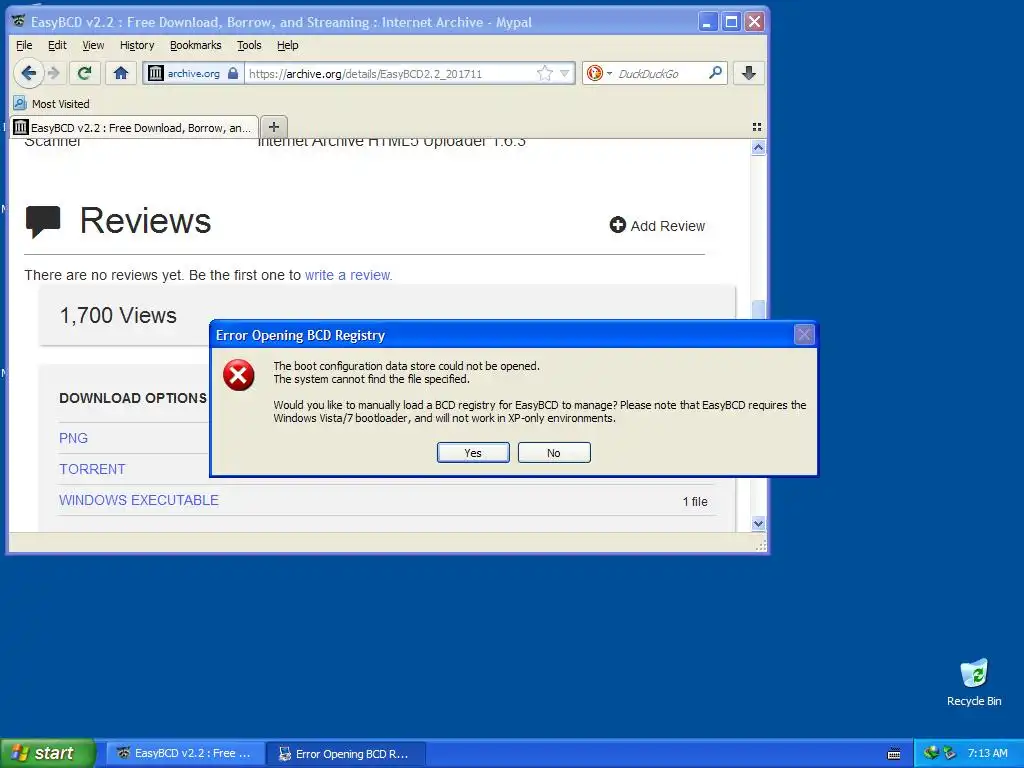Click the search magnifier icon
Viewport: 1024px width, 768px height.
[716, 72]
